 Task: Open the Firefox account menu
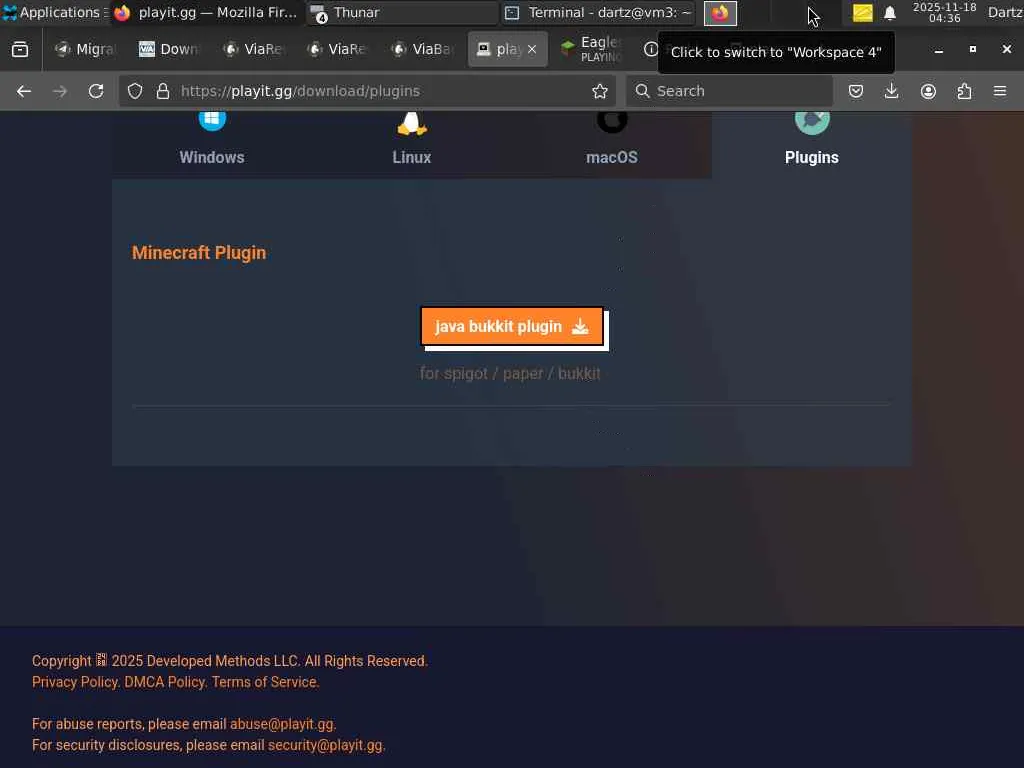(x=928, y=91)
